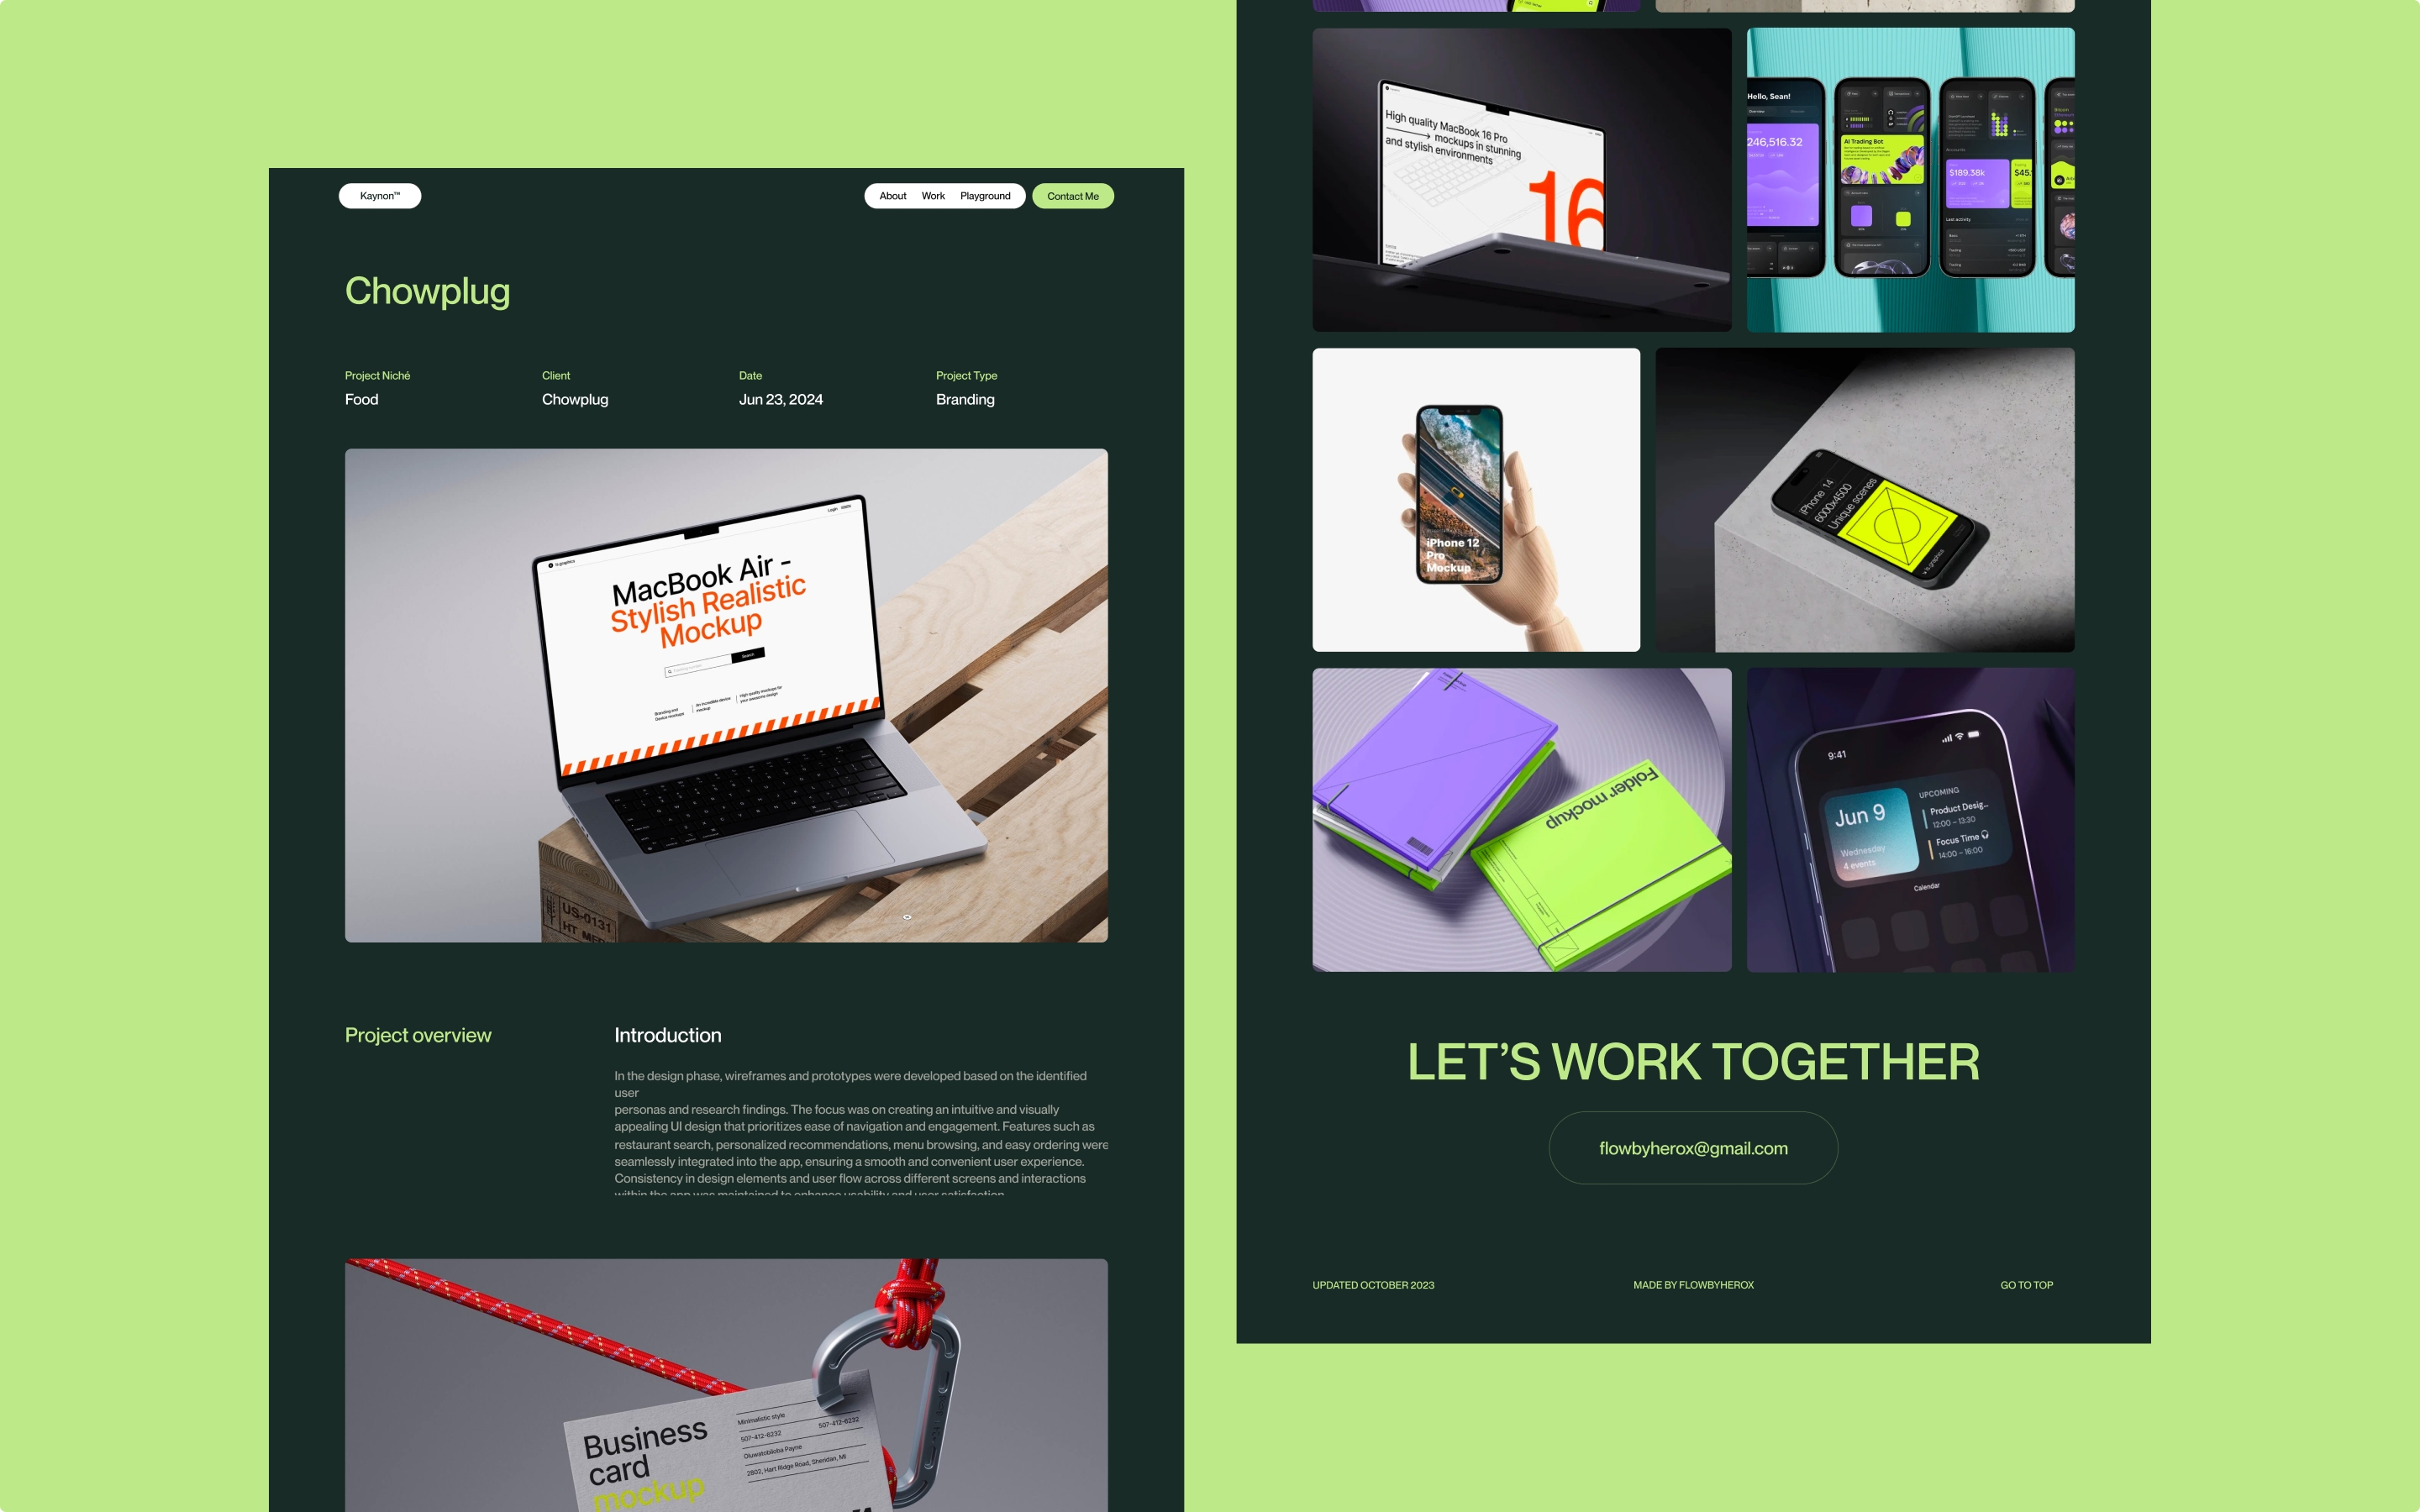Viewport: 2420px width, 1512px height.
Task: Click the mobile phone mockup icon
Action: point(1476,498)
